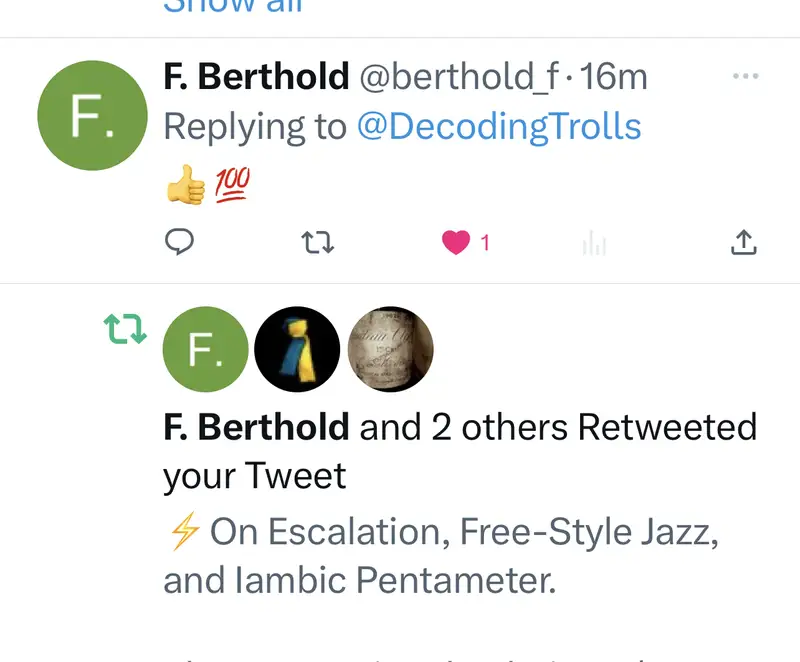Click the thumbs up and 100 emoji reply
This screenshot has width=800, height=662.
tap(207, 184)
